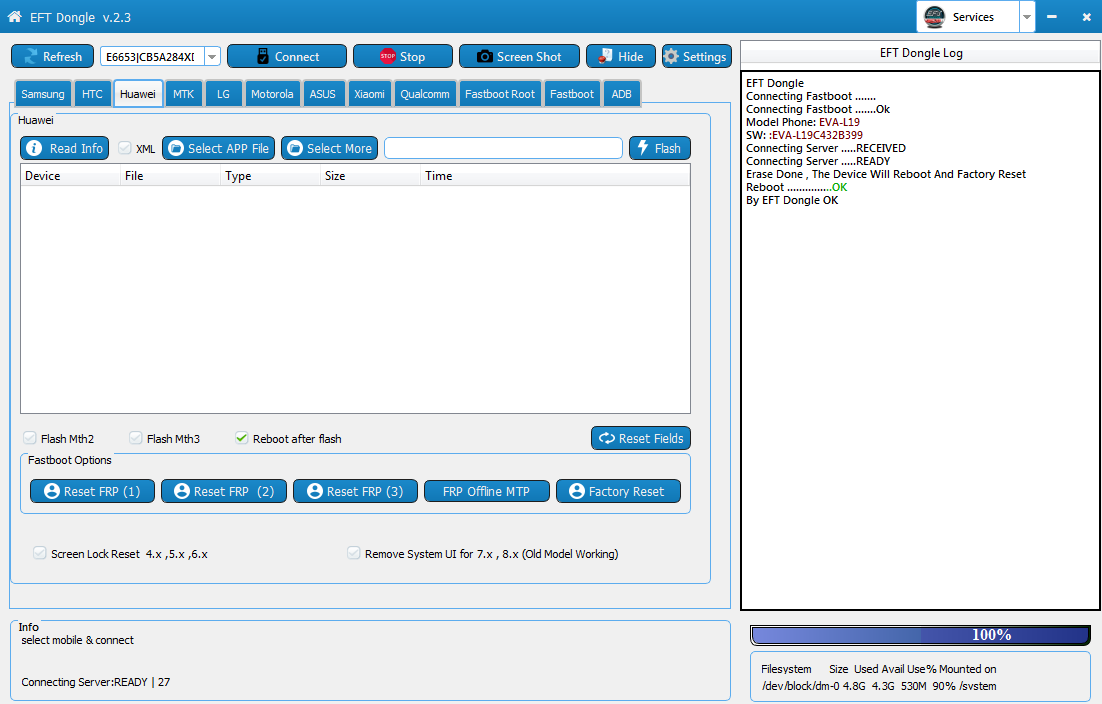Screen dimensions: 1102x704
Task: Select the Huawei tab
Action: 138,94
